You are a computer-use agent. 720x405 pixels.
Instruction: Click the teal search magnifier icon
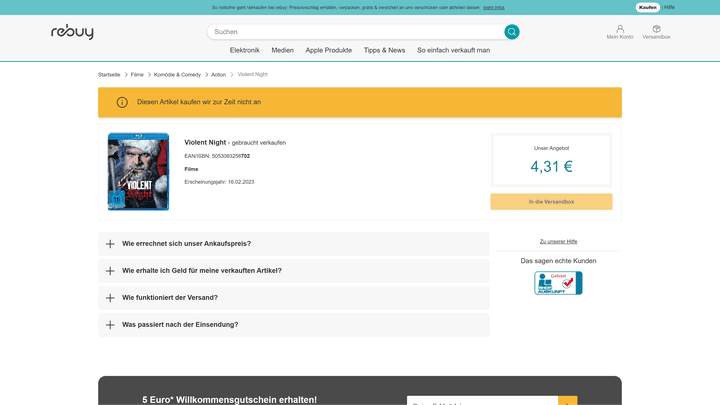coord(512,32)
